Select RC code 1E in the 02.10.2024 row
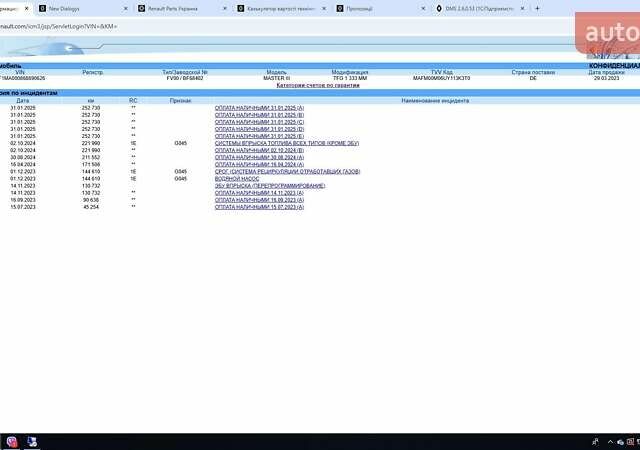Image resolution: width=640 pixels, height=450 pixels. tap(133, 143)
